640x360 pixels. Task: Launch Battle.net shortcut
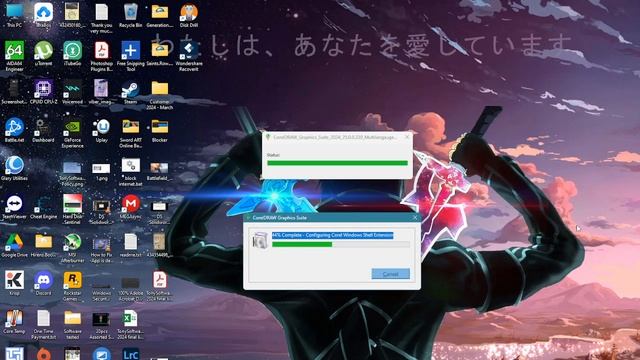(14, 130)
